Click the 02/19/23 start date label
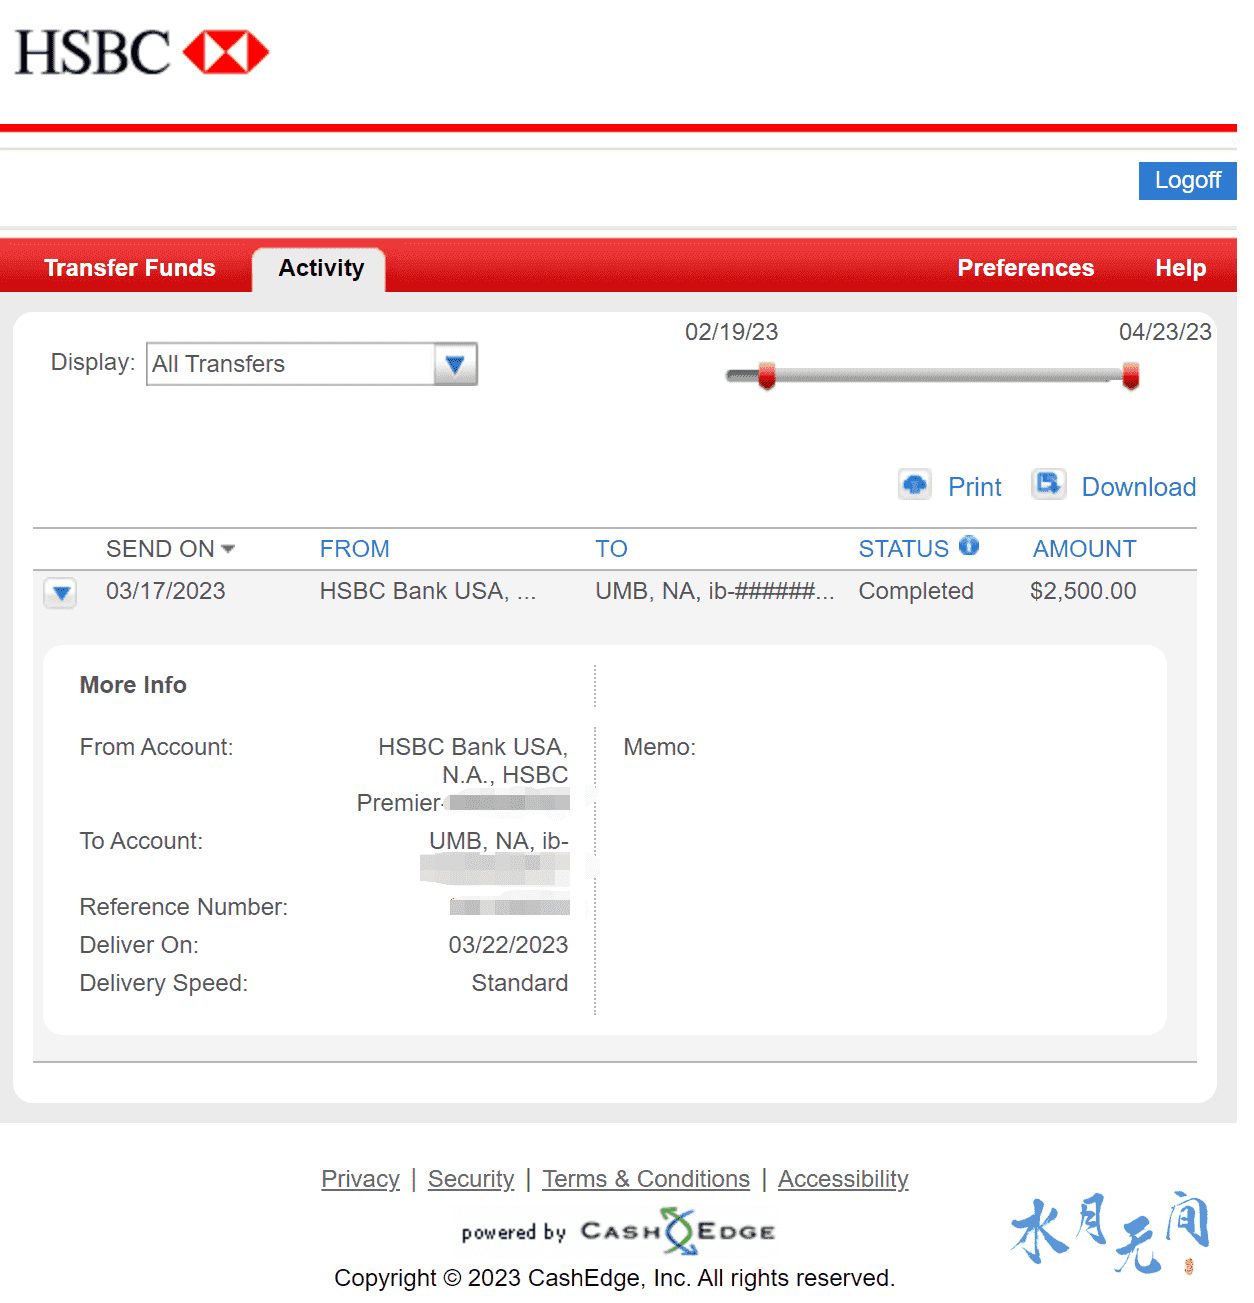 (x=731, y=332)
